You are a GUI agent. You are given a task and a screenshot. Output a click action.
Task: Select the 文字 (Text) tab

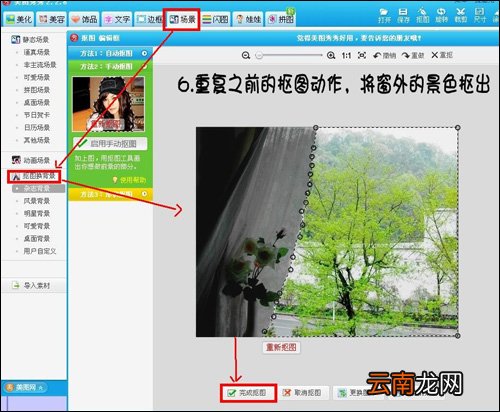coord(117,19)
